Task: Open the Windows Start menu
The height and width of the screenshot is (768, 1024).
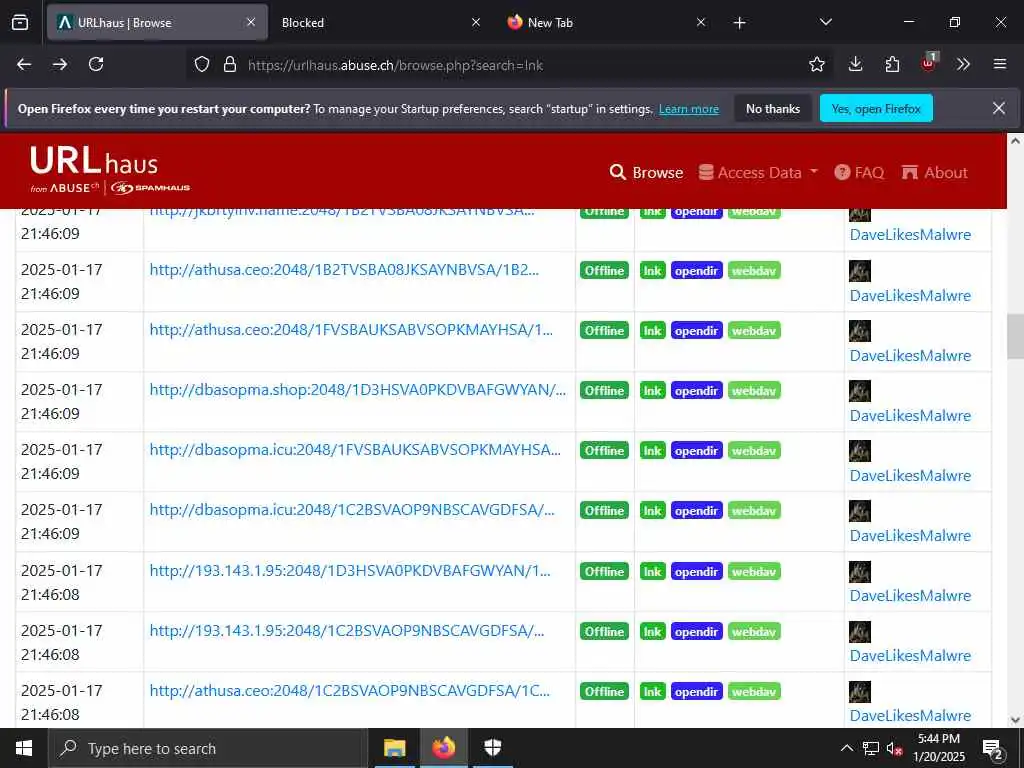Action: 24,748
